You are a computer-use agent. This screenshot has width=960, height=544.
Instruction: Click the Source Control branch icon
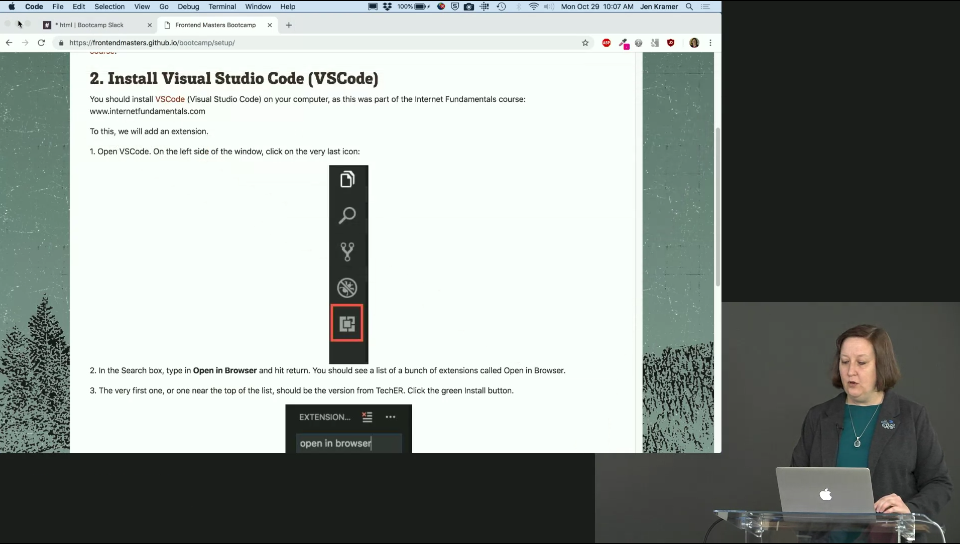[347, 251]
